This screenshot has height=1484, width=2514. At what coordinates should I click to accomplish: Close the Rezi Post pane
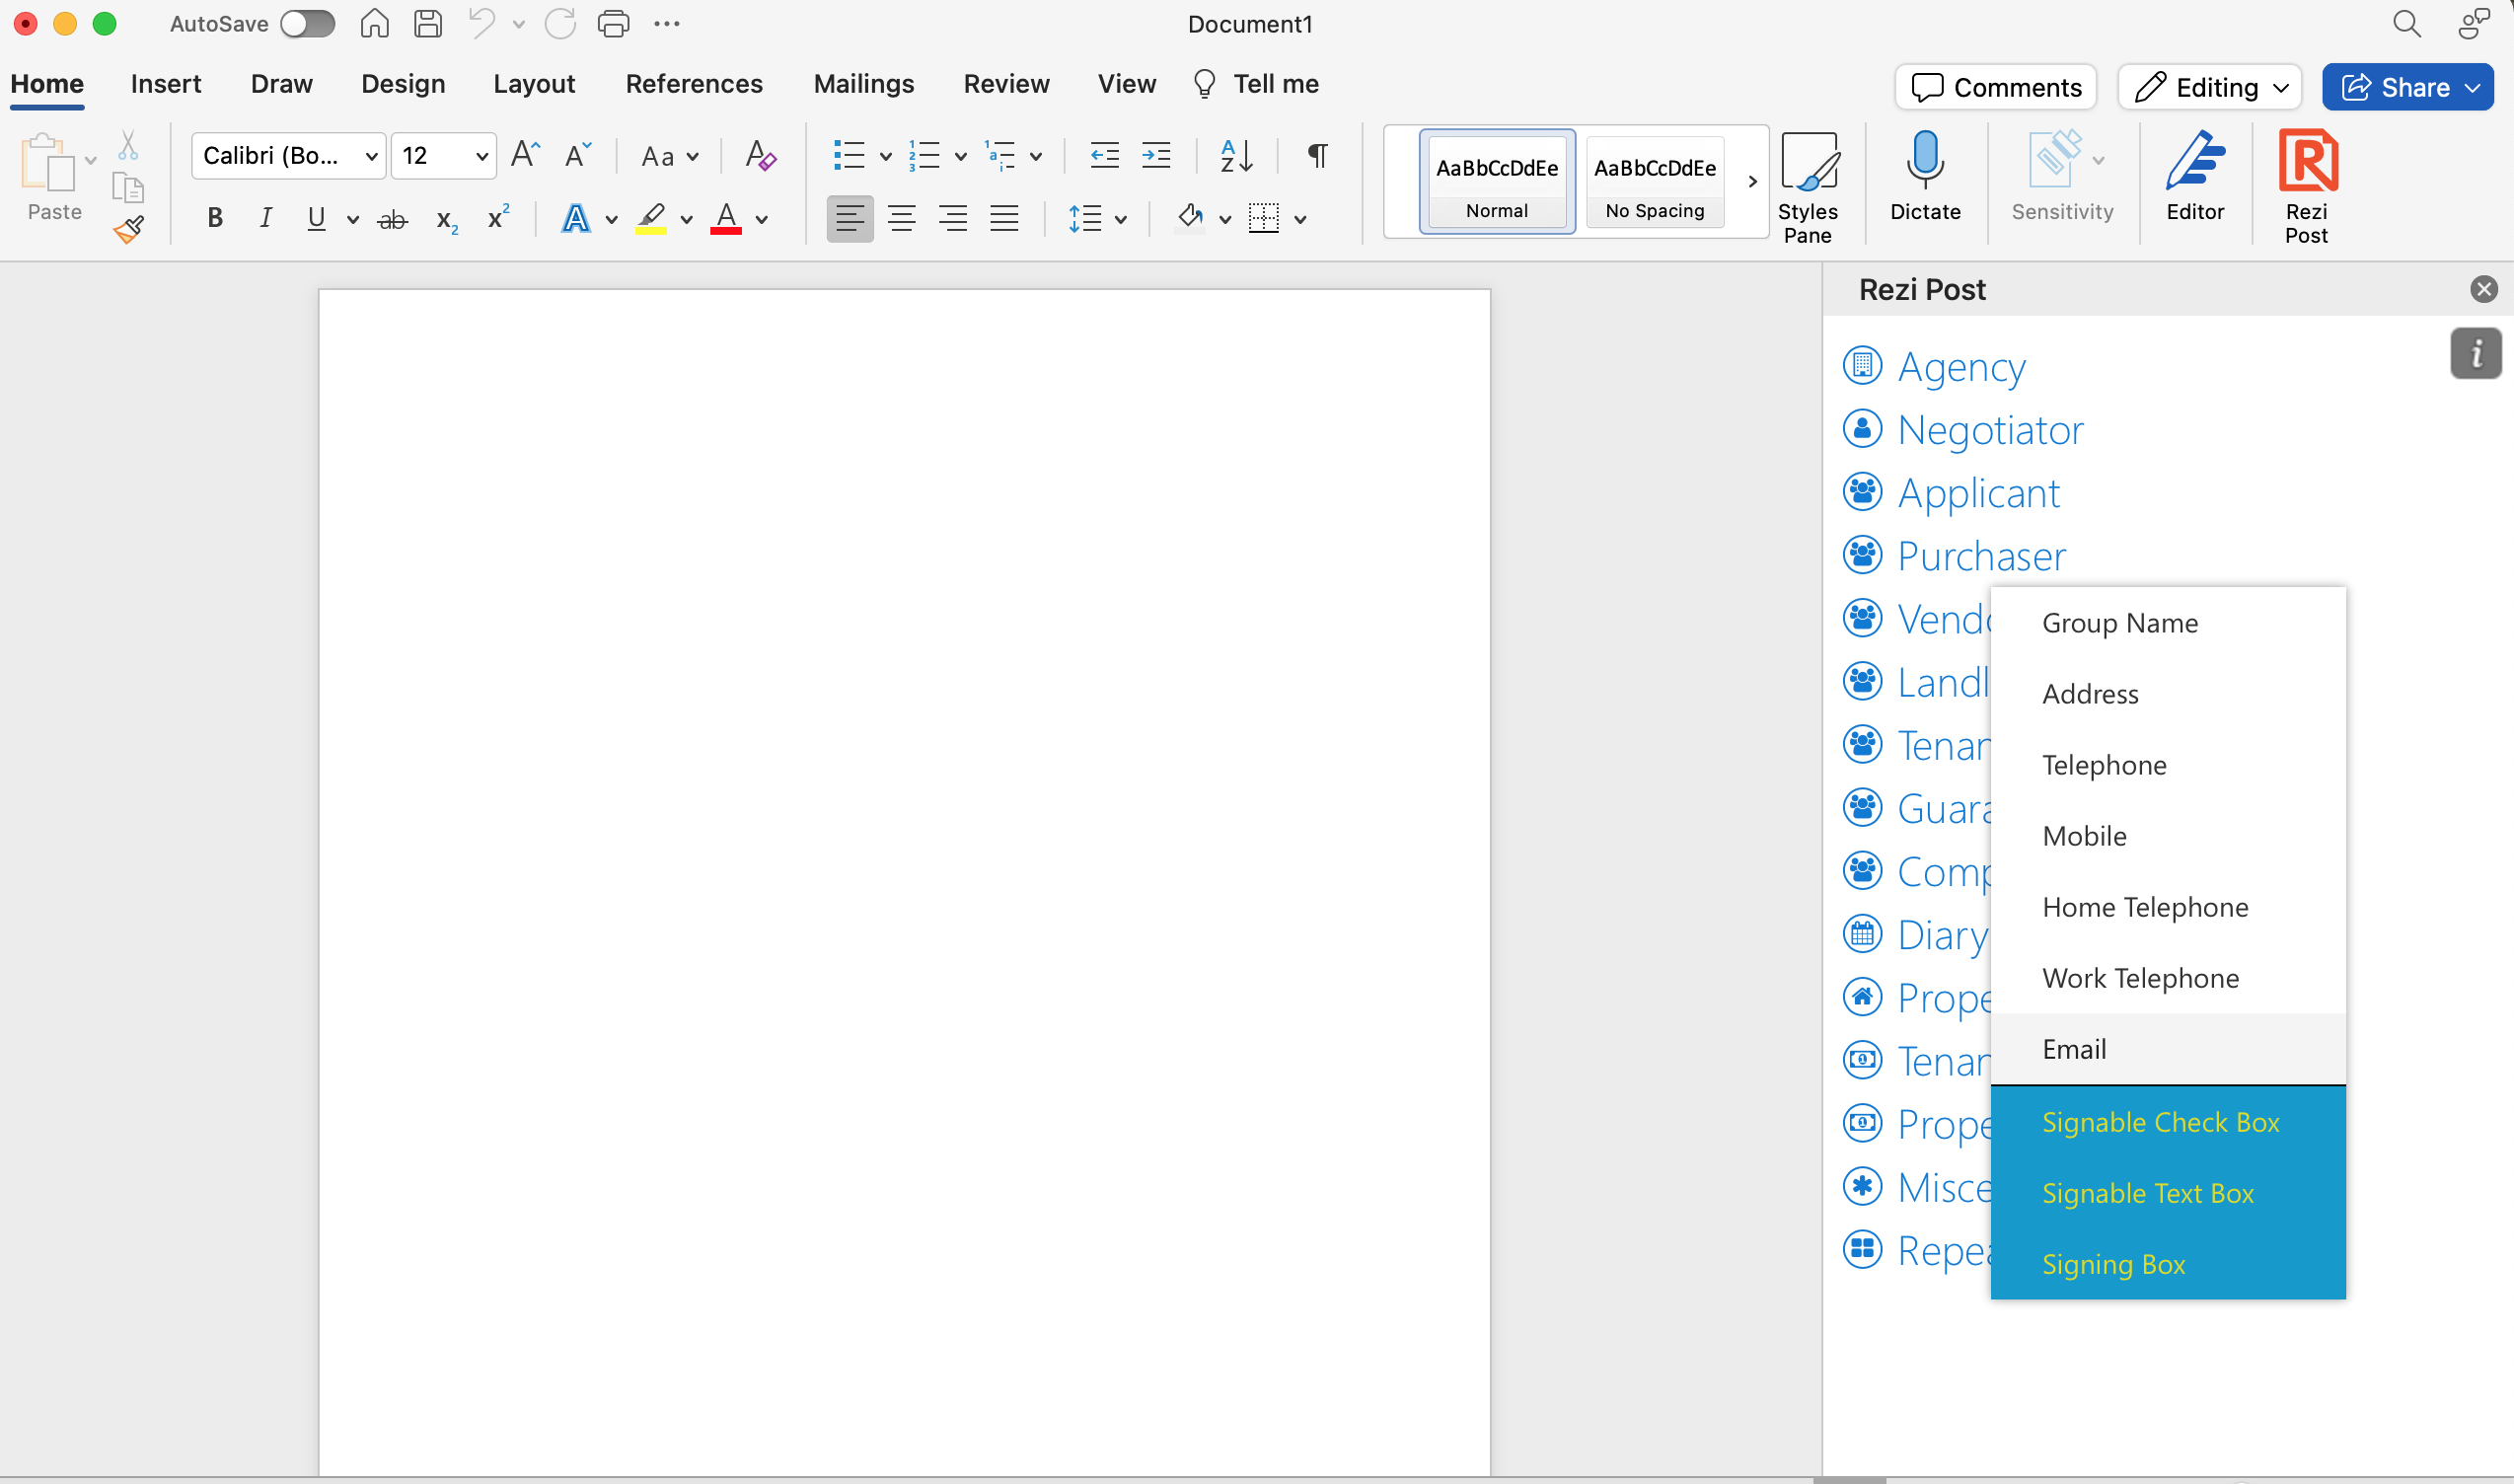click(x=2484, y=289)
